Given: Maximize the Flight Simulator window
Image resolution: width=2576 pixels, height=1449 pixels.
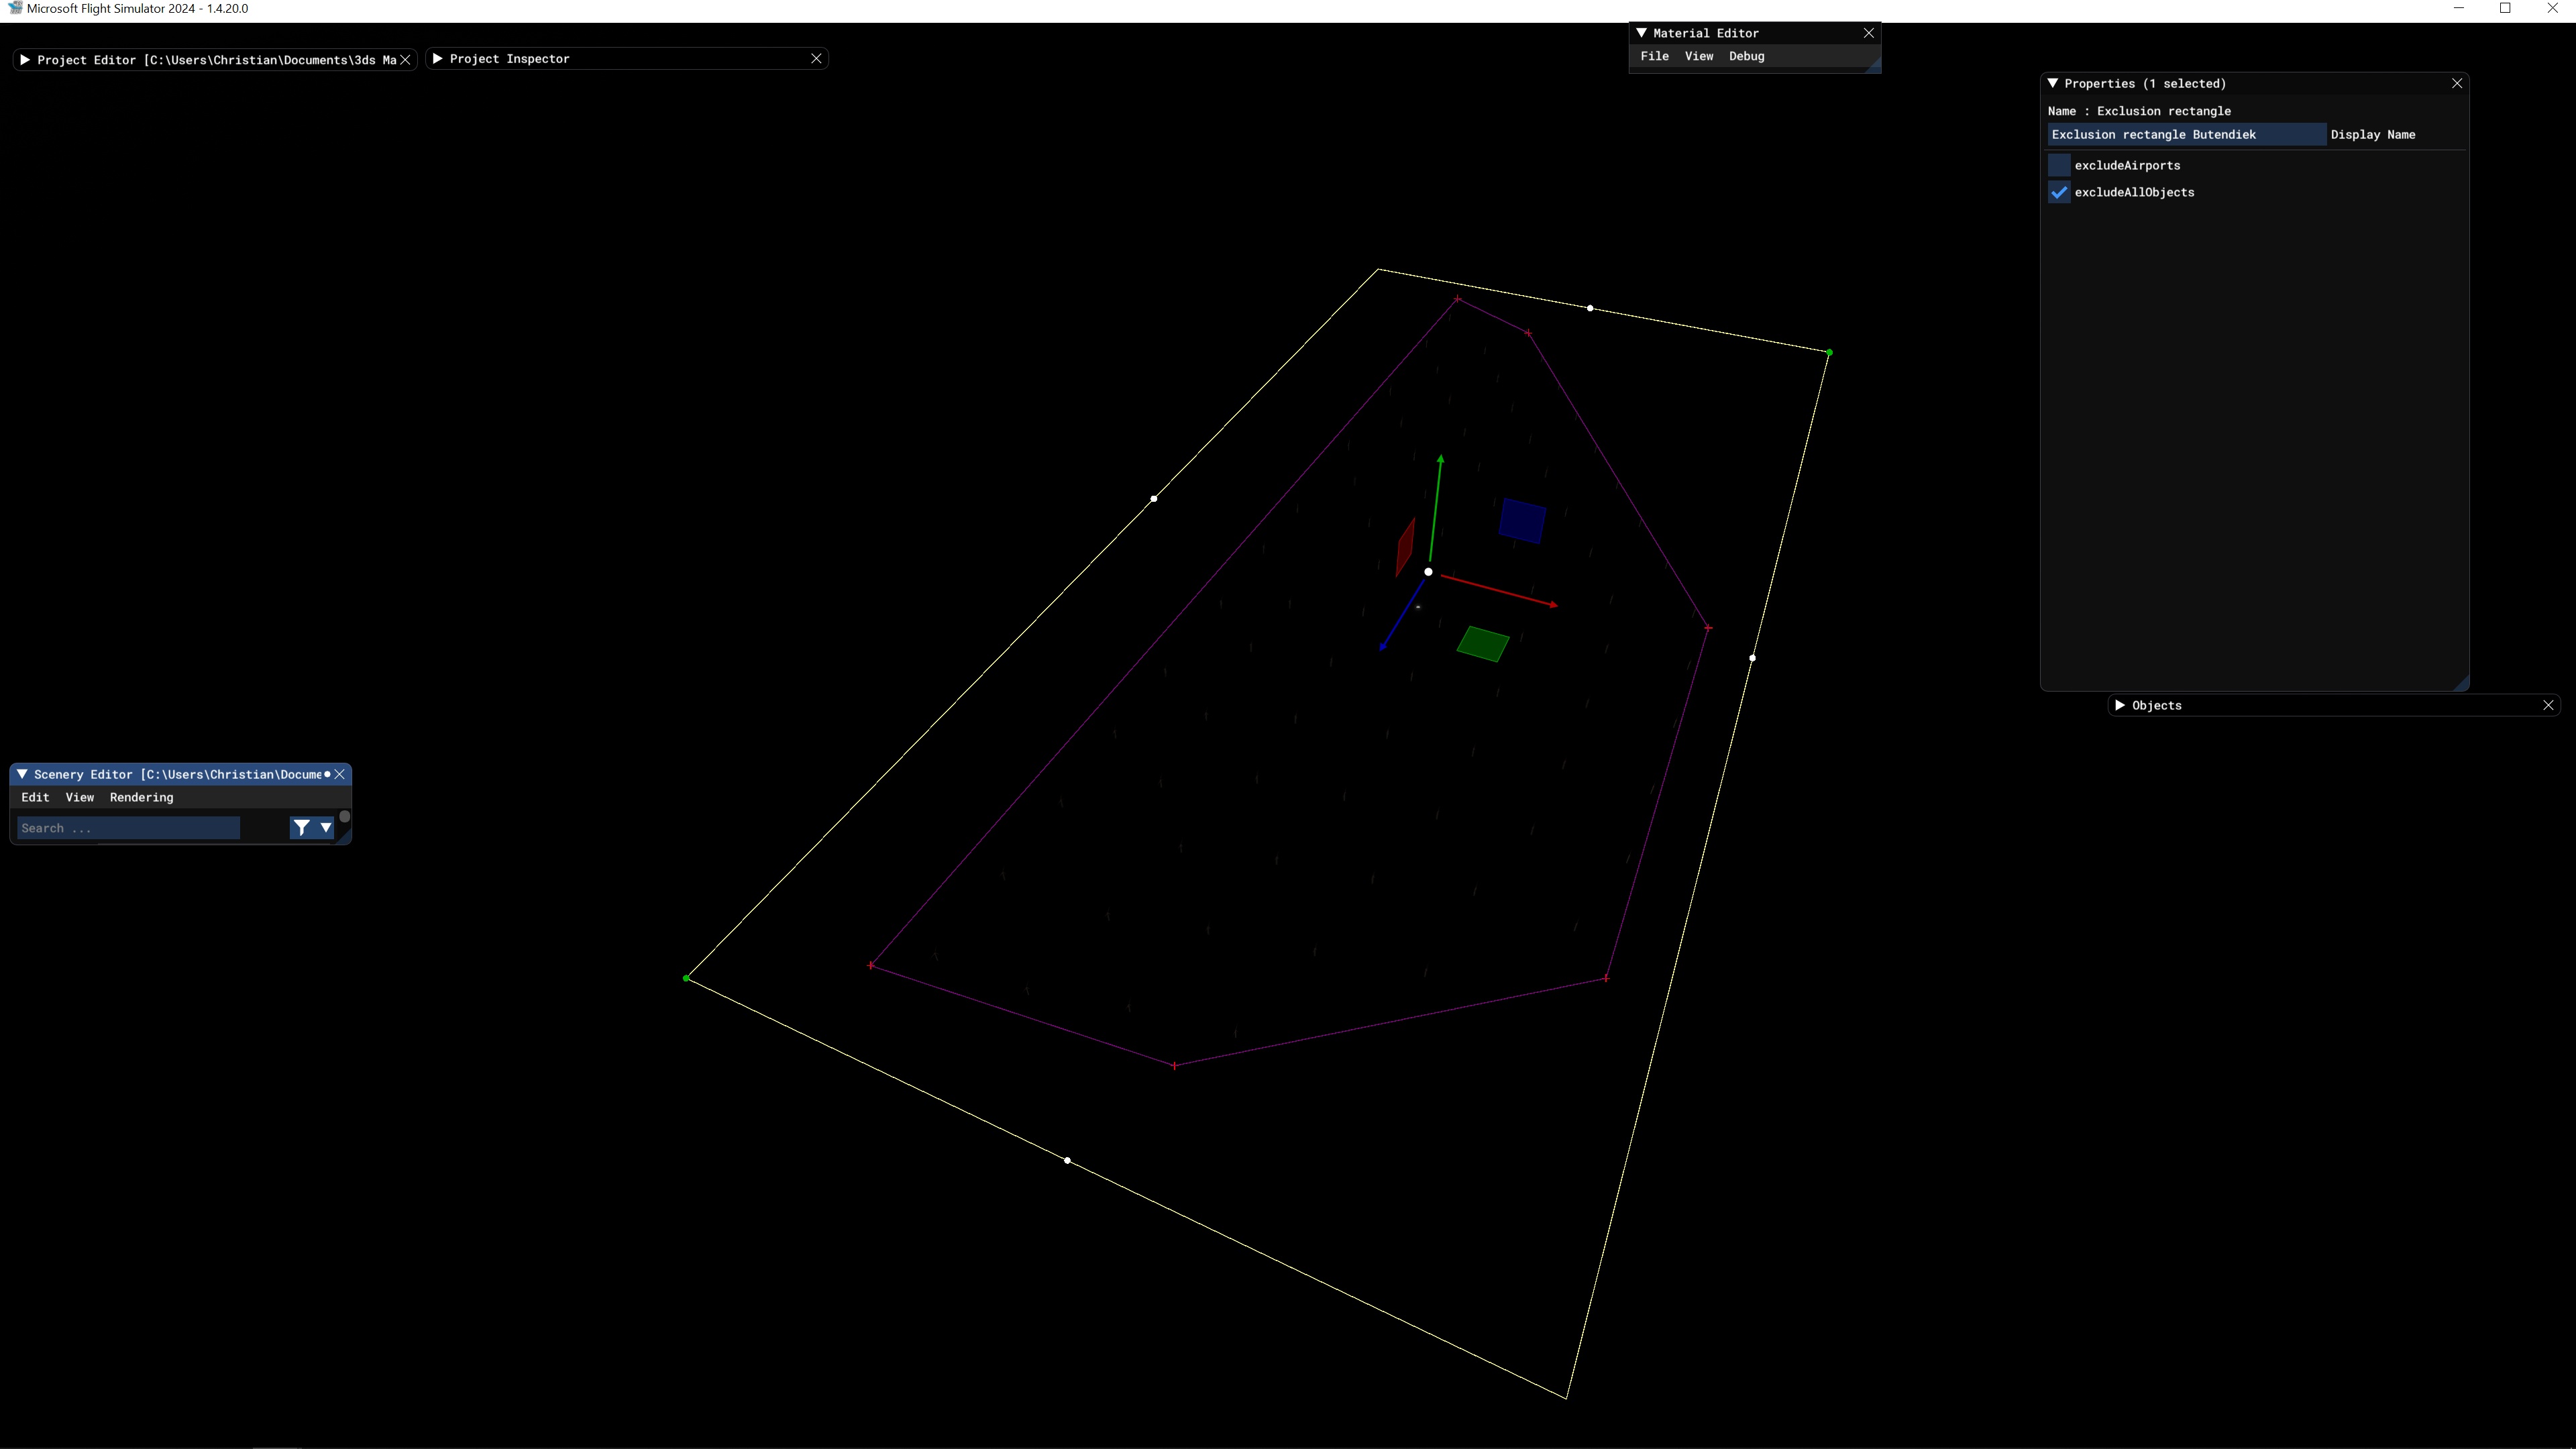Looking at the screenshot, I should coord(2506,8).
